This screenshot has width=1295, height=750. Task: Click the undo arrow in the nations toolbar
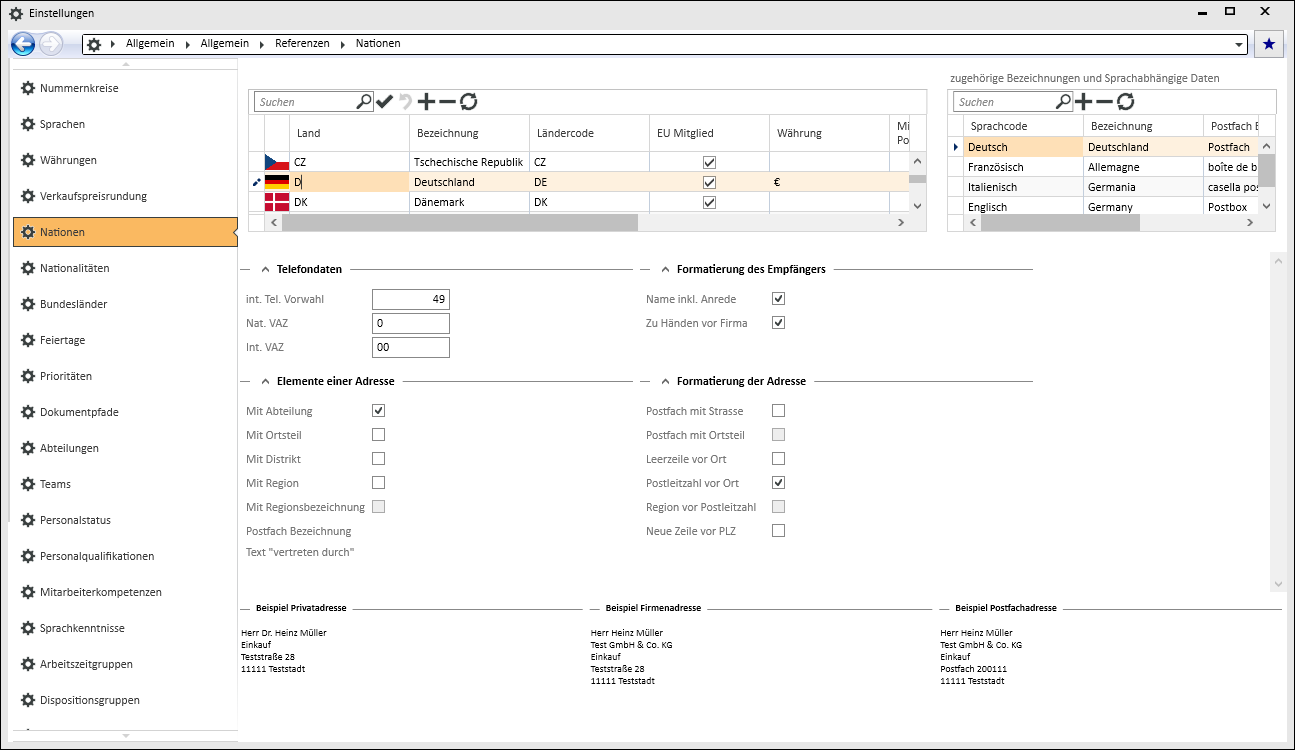406,102
